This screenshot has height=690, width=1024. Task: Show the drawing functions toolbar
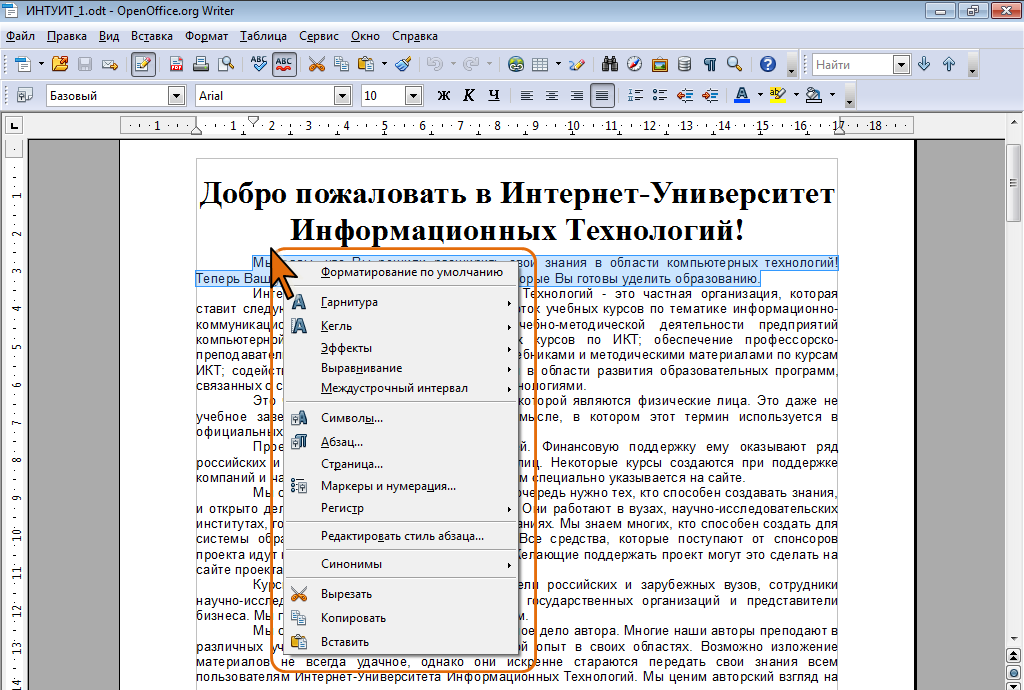click(577, 64)
